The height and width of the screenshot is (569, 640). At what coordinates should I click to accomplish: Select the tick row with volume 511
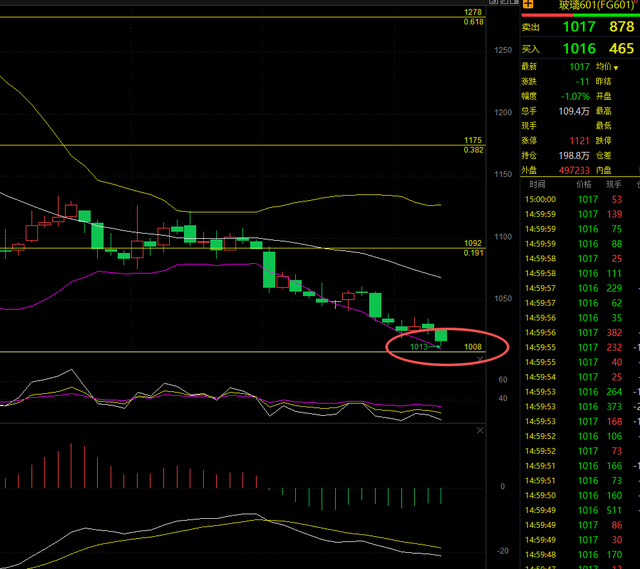point(580,510)
